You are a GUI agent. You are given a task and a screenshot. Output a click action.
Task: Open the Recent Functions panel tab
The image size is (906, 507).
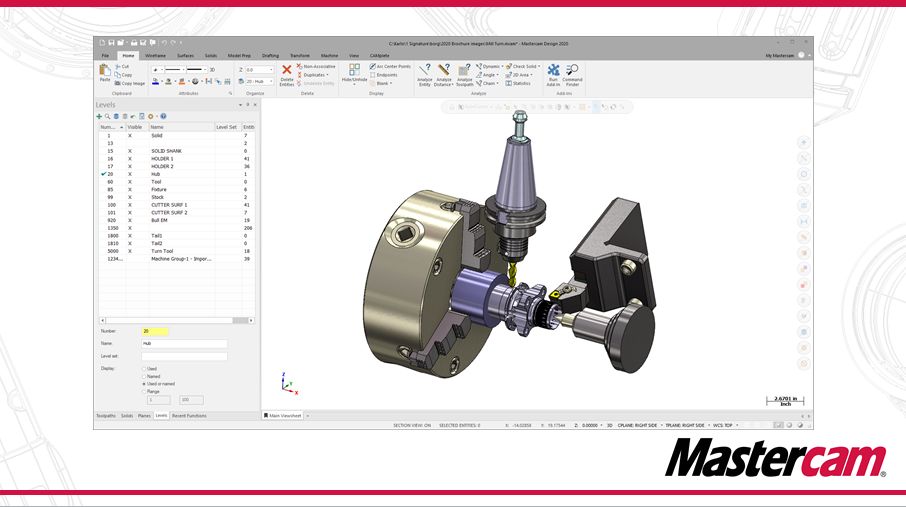189,416
